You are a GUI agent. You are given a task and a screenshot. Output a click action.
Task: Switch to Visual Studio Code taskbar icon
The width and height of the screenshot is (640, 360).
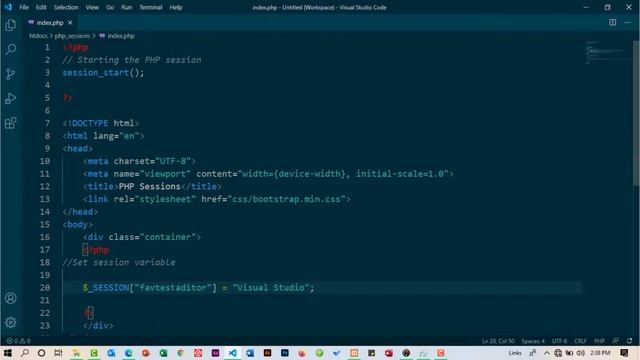[233, 353]
